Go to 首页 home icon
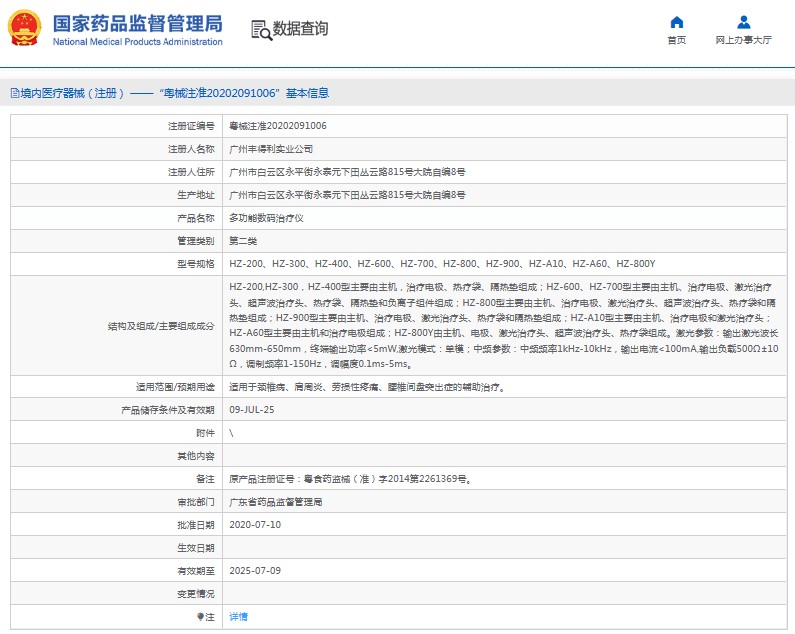 (x=676, y=22)
